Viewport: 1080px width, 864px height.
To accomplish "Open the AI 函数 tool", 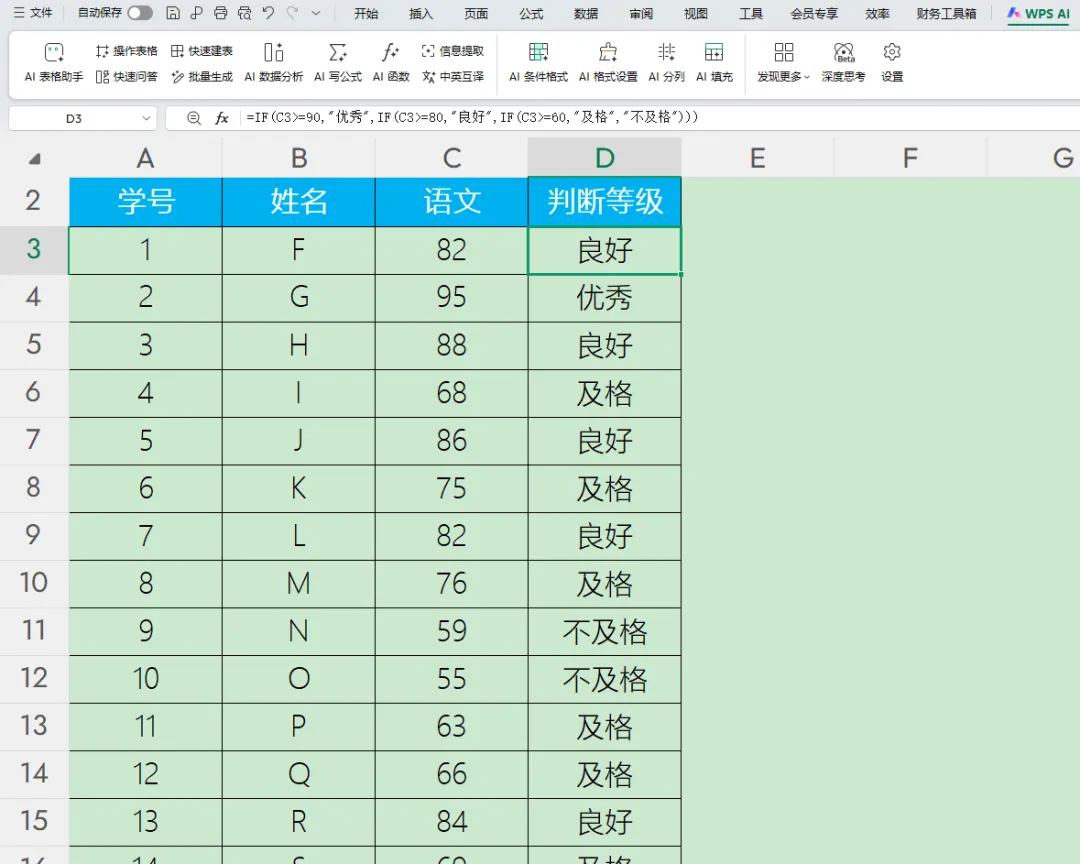I will 391,63.
